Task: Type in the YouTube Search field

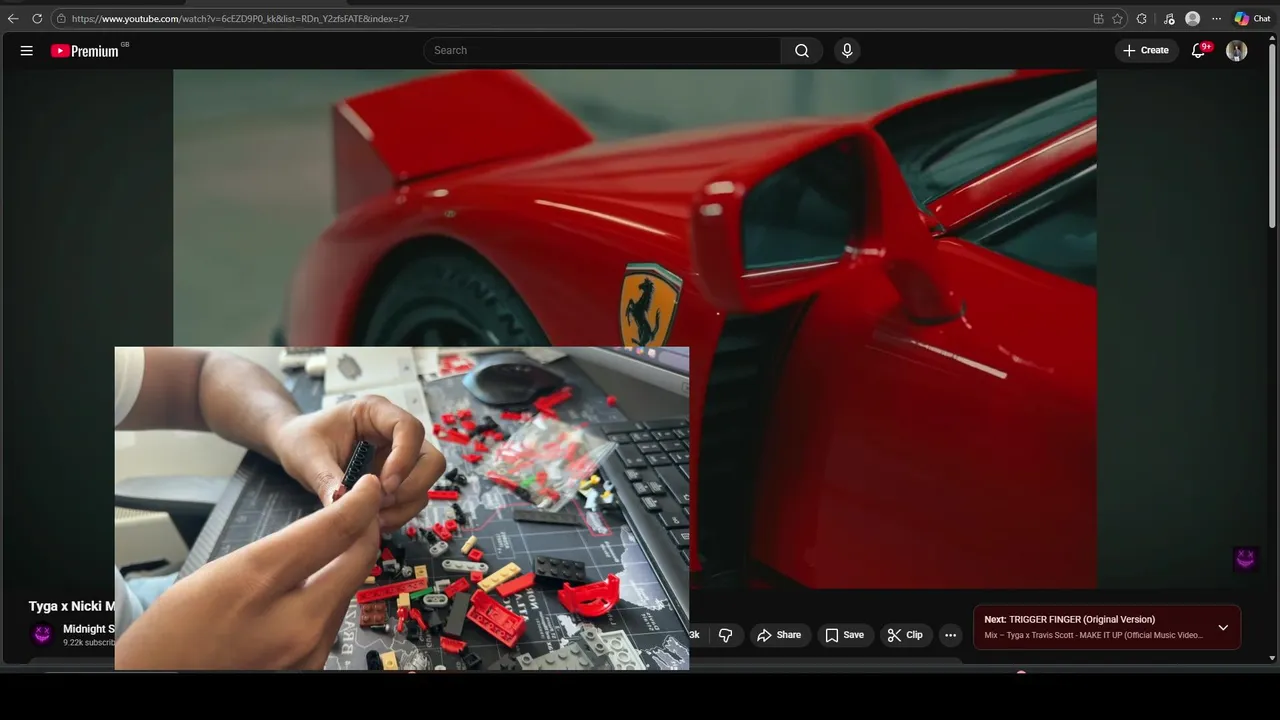Action: [603, 51]
